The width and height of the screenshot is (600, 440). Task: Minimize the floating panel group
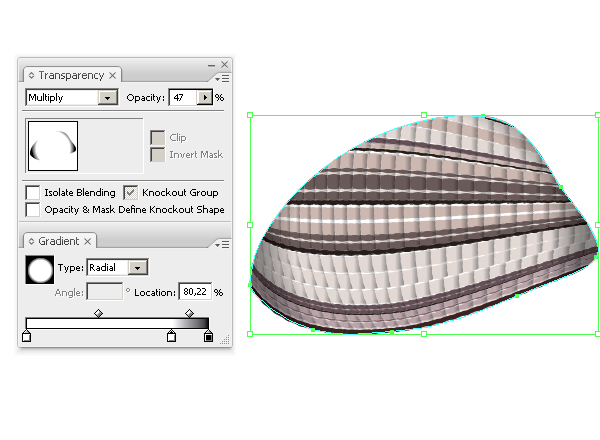[x=212, y=65]
